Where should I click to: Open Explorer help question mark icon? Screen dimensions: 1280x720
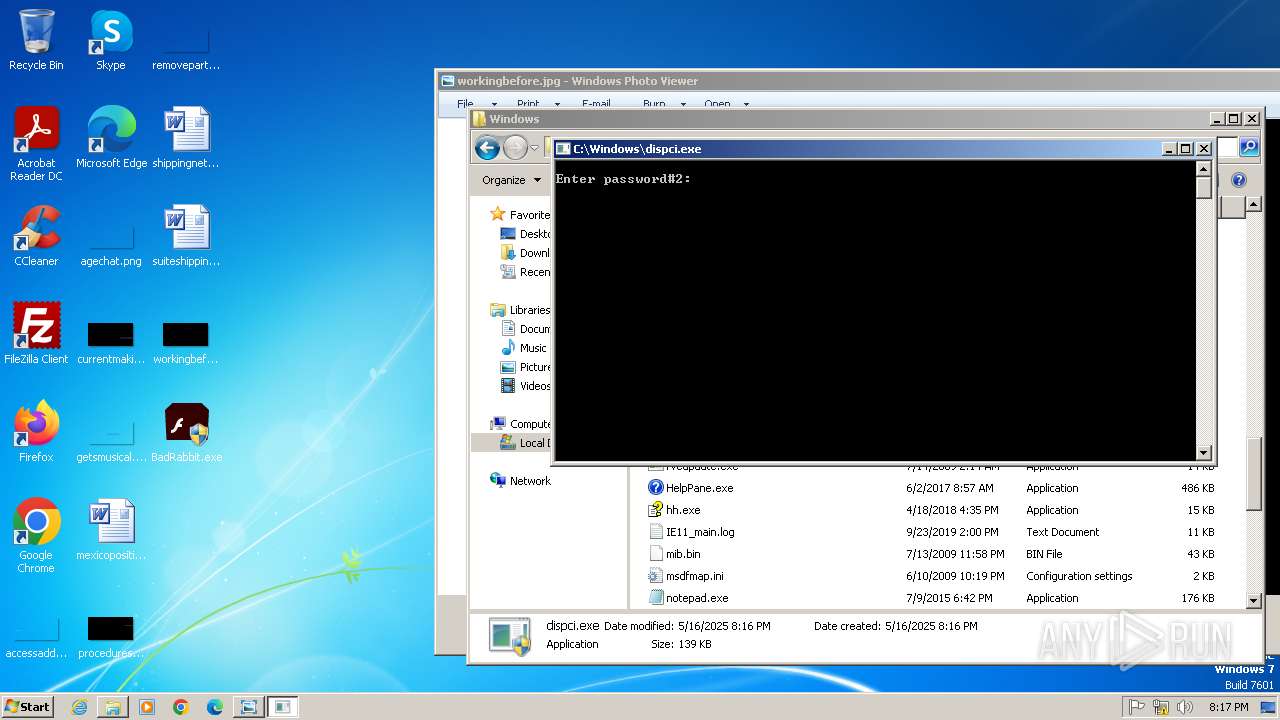click(x=1239, y=180)
